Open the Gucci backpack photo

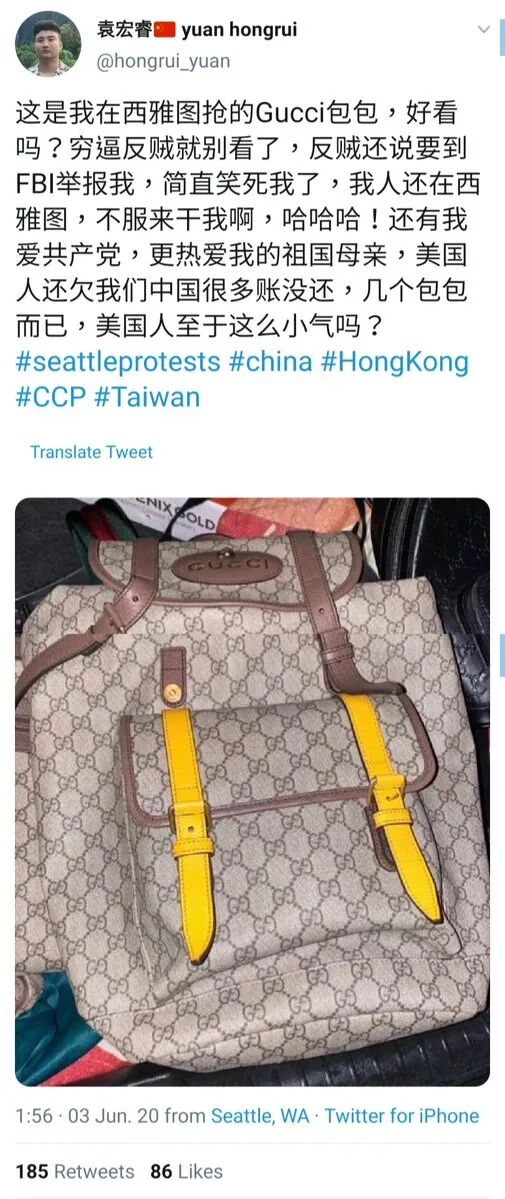click(x=252, y=791)
